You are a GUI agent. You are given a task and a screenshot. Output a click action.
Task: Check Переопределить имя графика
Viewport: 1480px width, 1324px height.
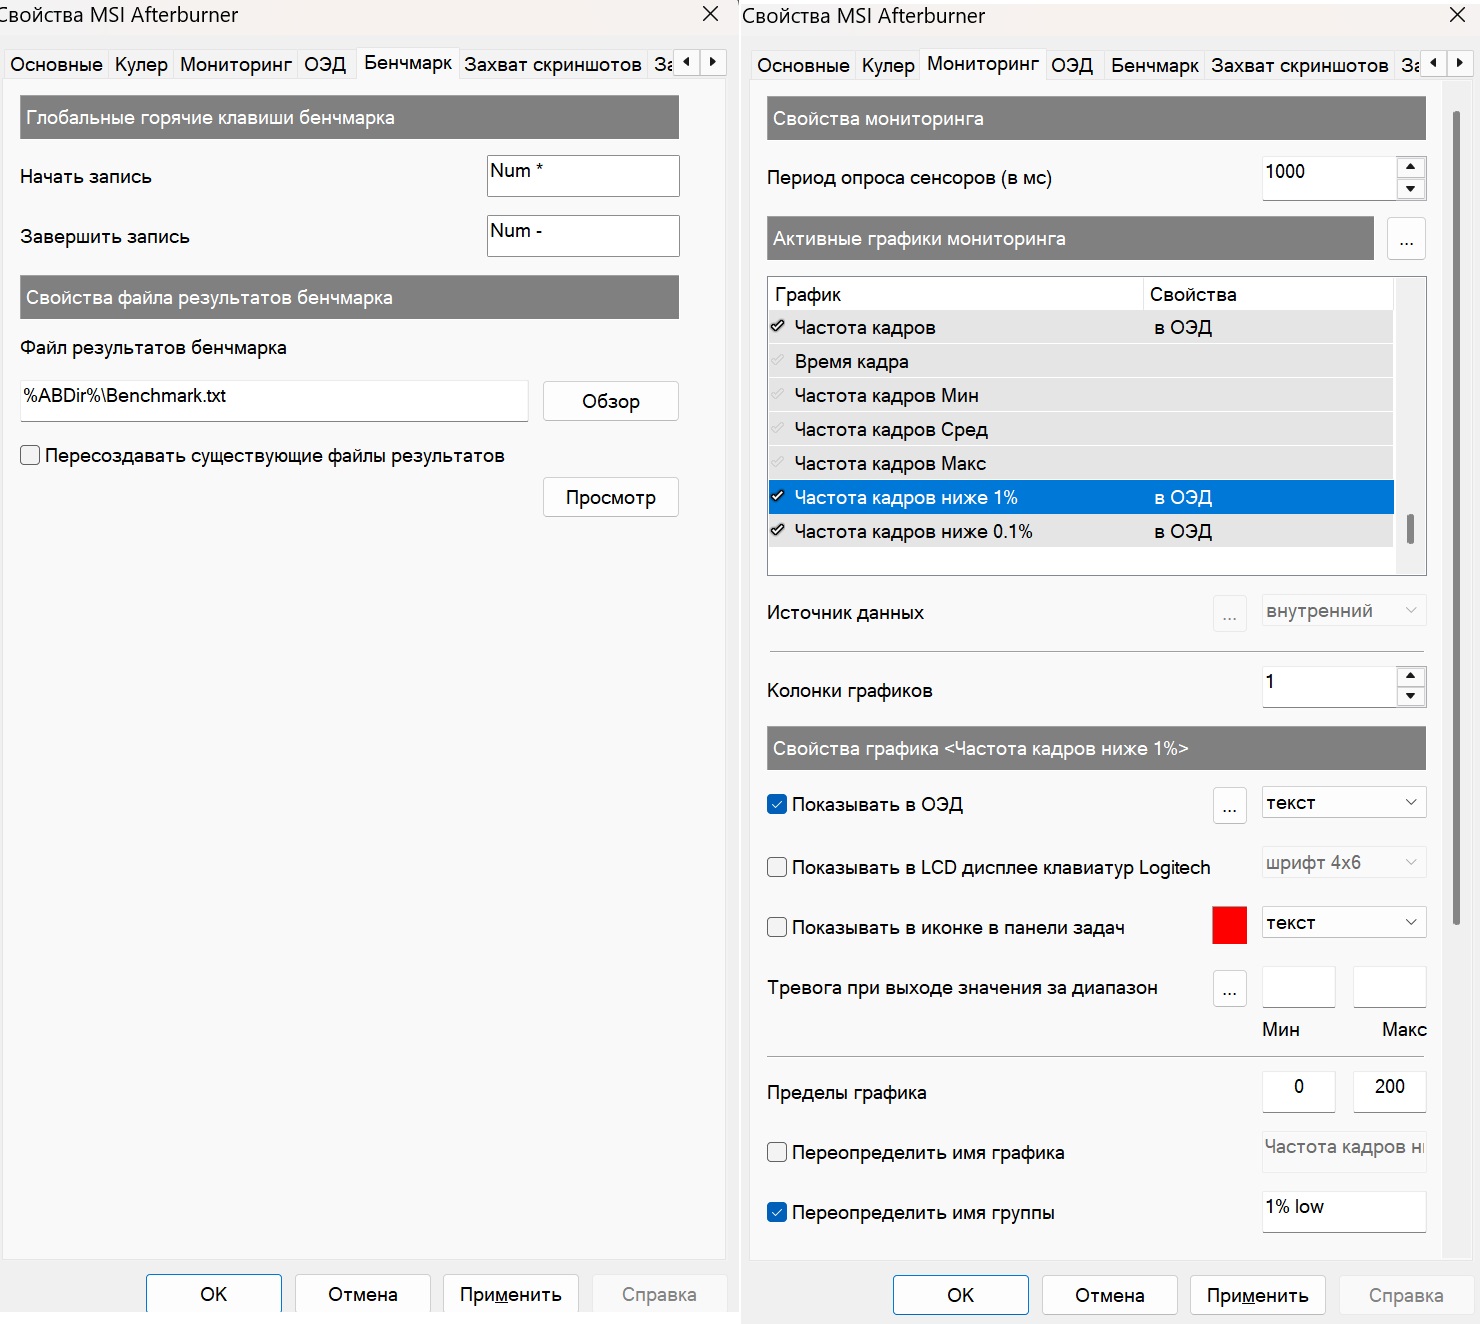(777, 1152)
